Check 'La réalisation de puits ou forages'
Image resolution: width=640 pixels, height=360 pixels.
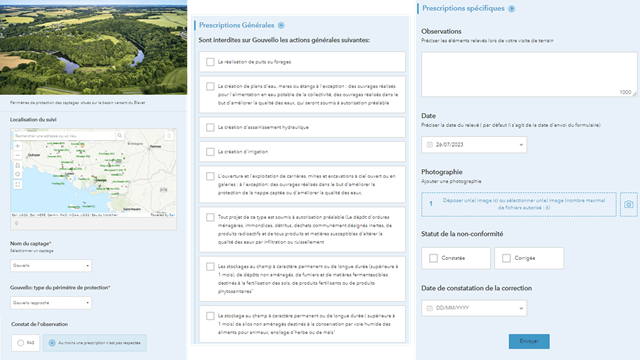210,62
